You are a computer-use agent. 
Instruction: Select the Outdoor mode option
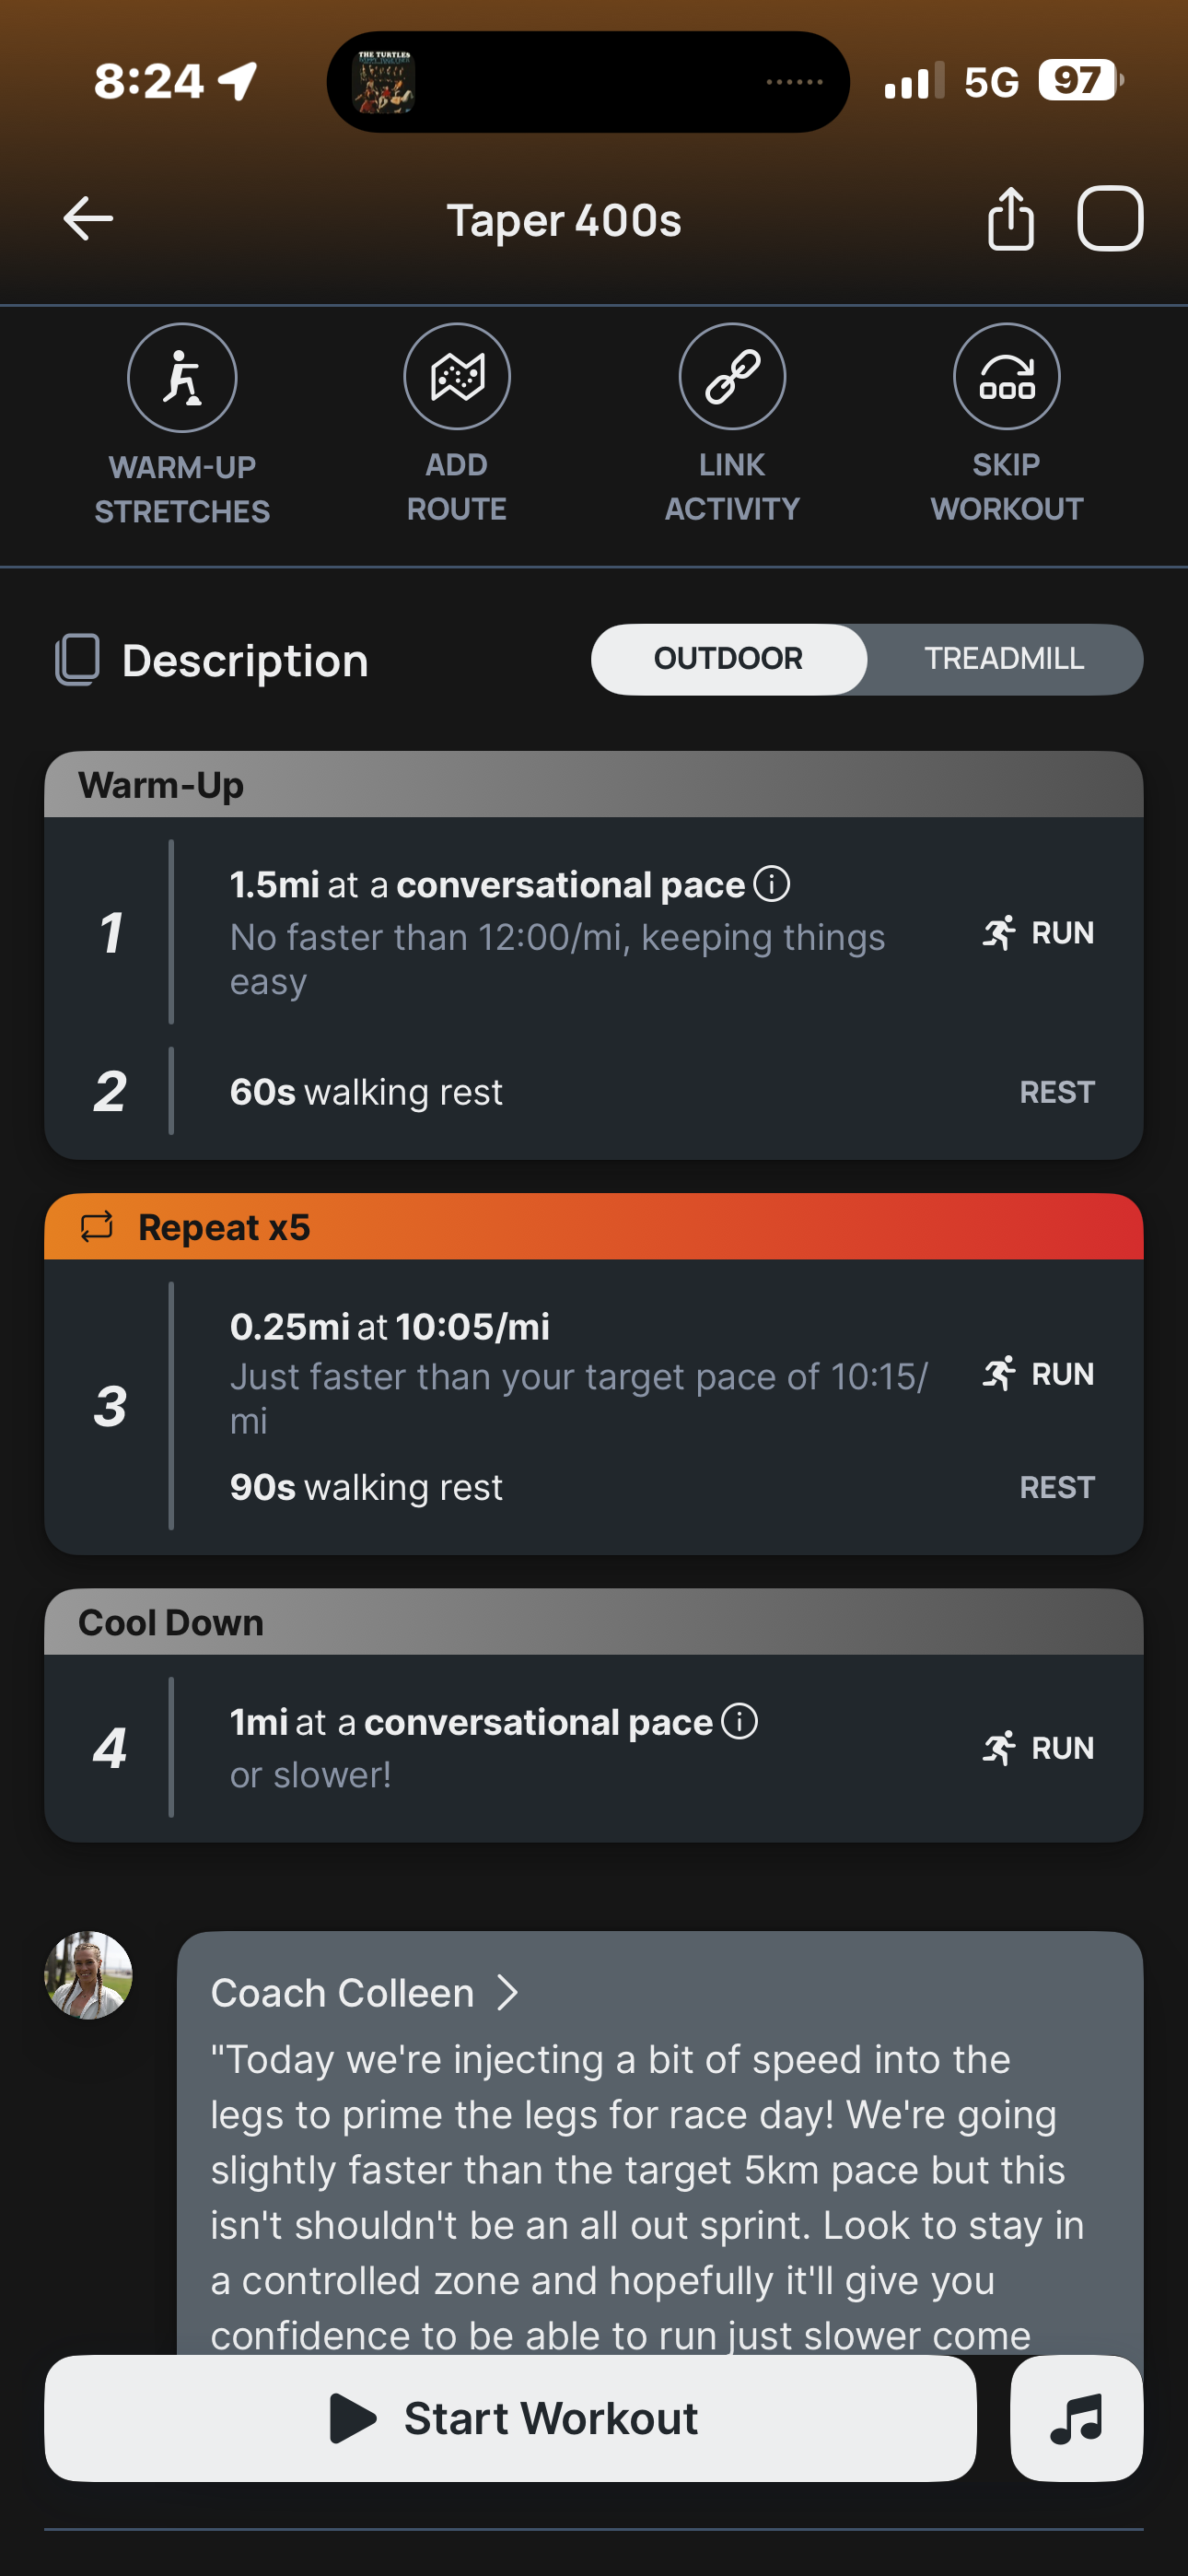click(728, 659)
